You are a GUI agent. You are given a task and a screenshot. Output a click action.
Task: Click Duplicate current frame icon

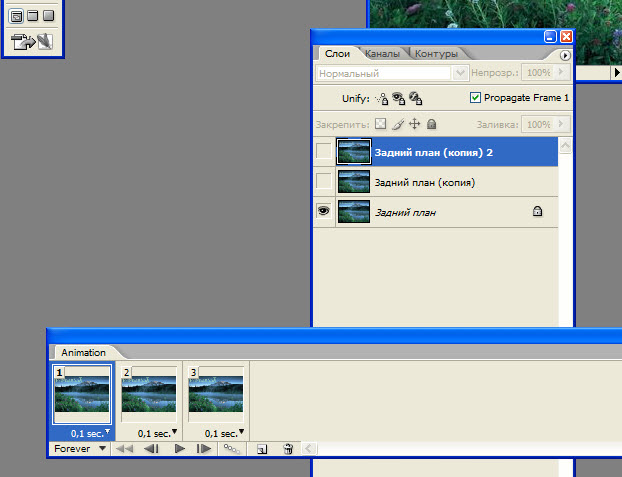(262, 449)
